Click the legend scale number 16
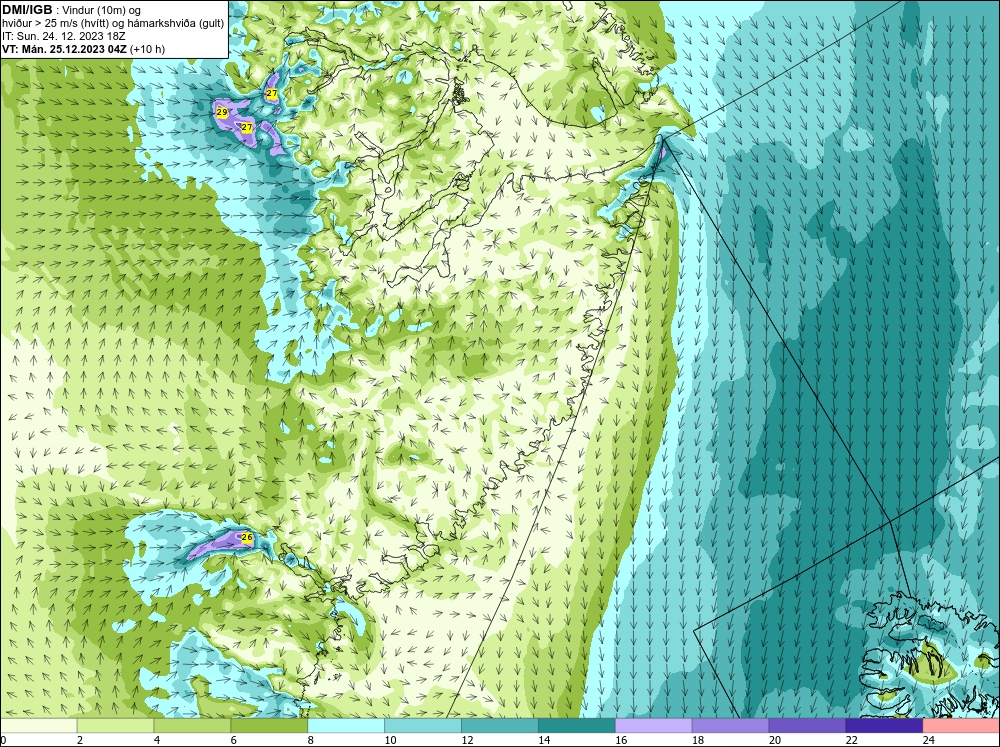Screen dimensions: 1000x747 621,740
